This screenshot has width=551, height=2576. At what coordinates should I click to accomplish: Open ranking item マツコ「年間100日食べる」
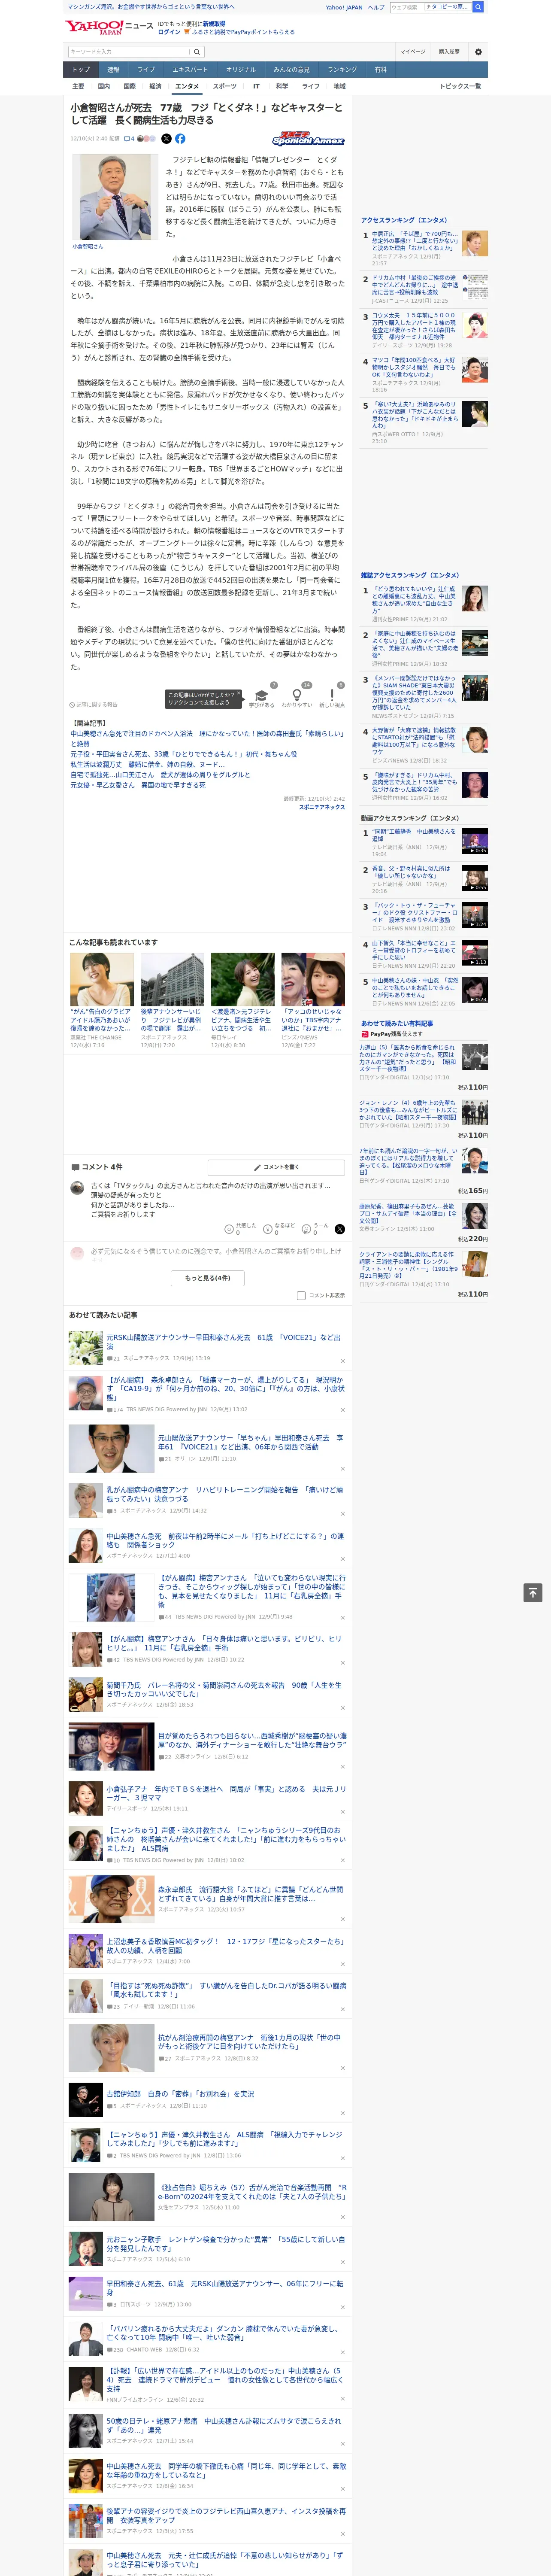coord(414,367)
